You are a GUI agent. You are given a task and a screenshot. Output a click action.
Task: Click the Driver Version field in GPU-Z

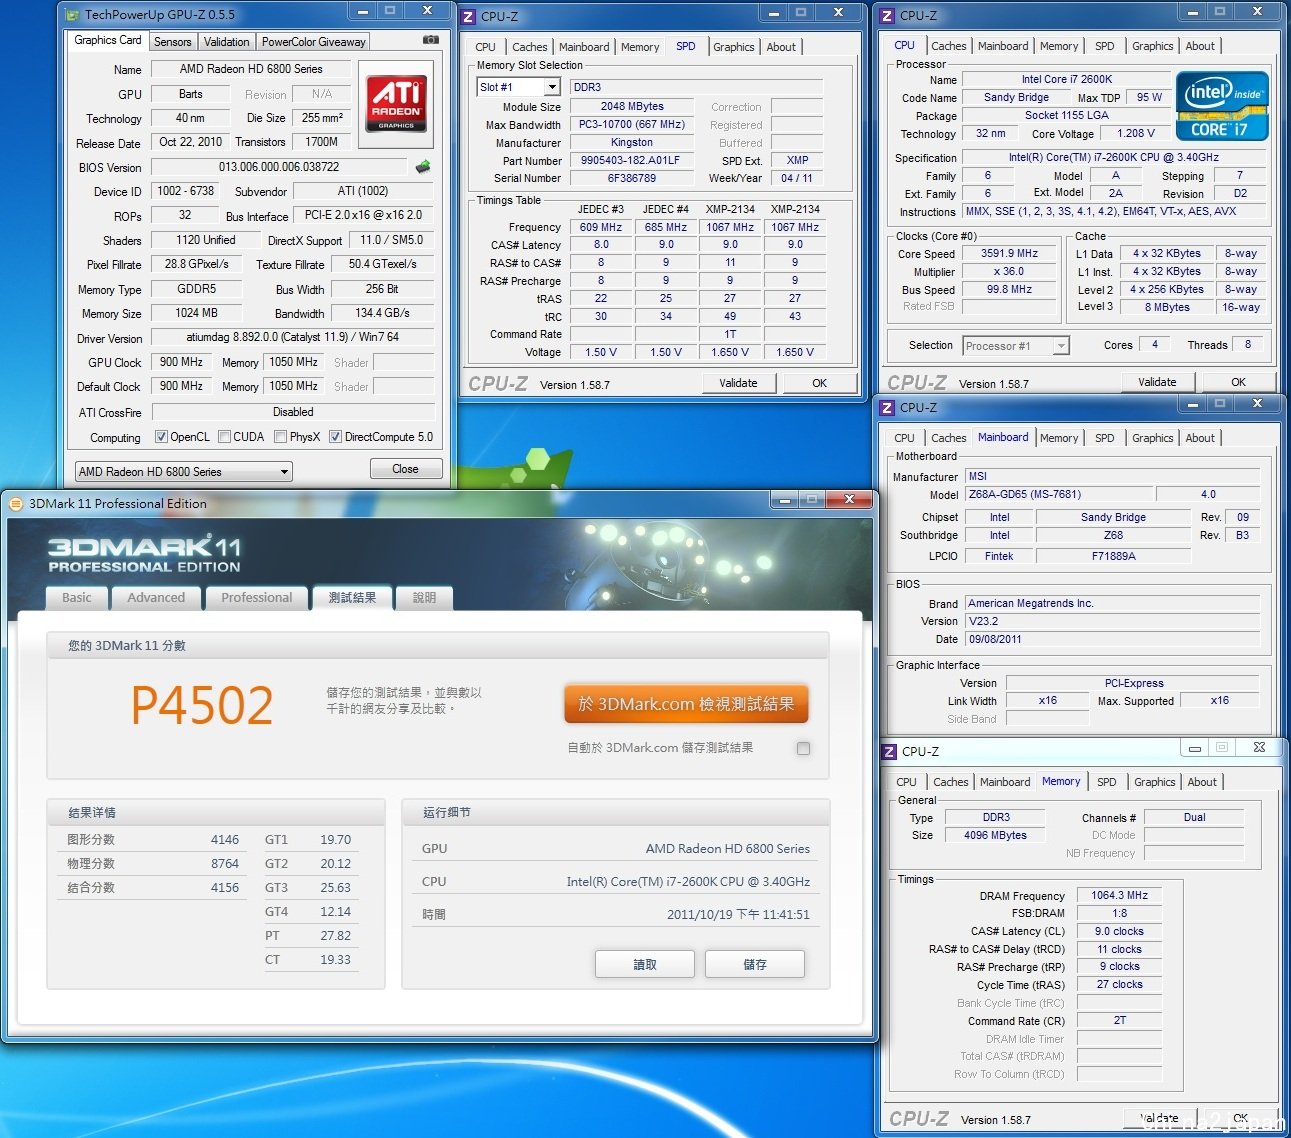(x=293, y=337)
